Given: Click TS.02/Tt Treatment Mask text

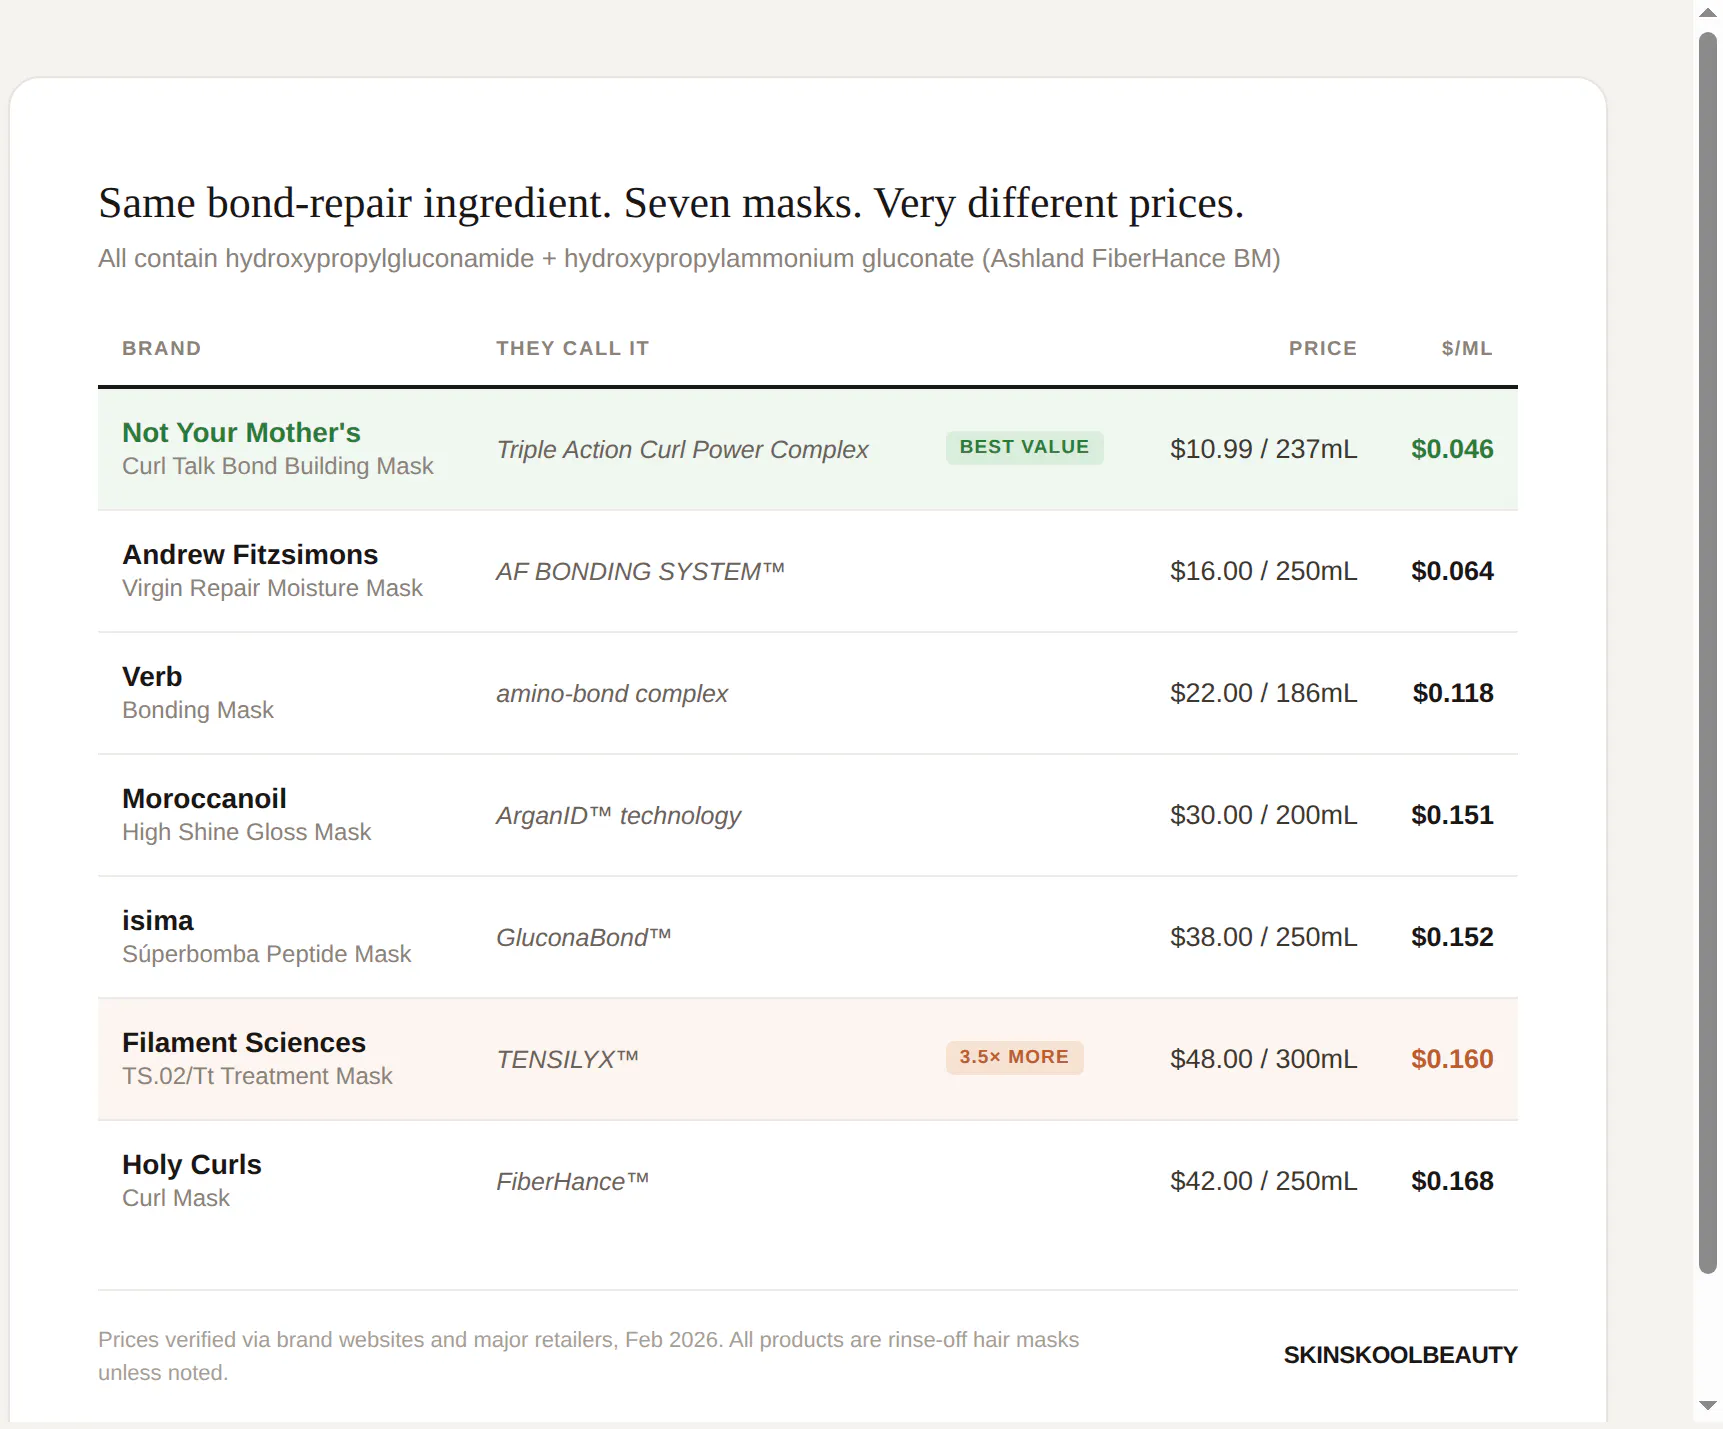Looking at the screenshot, I should click(x=257, y=1076).
